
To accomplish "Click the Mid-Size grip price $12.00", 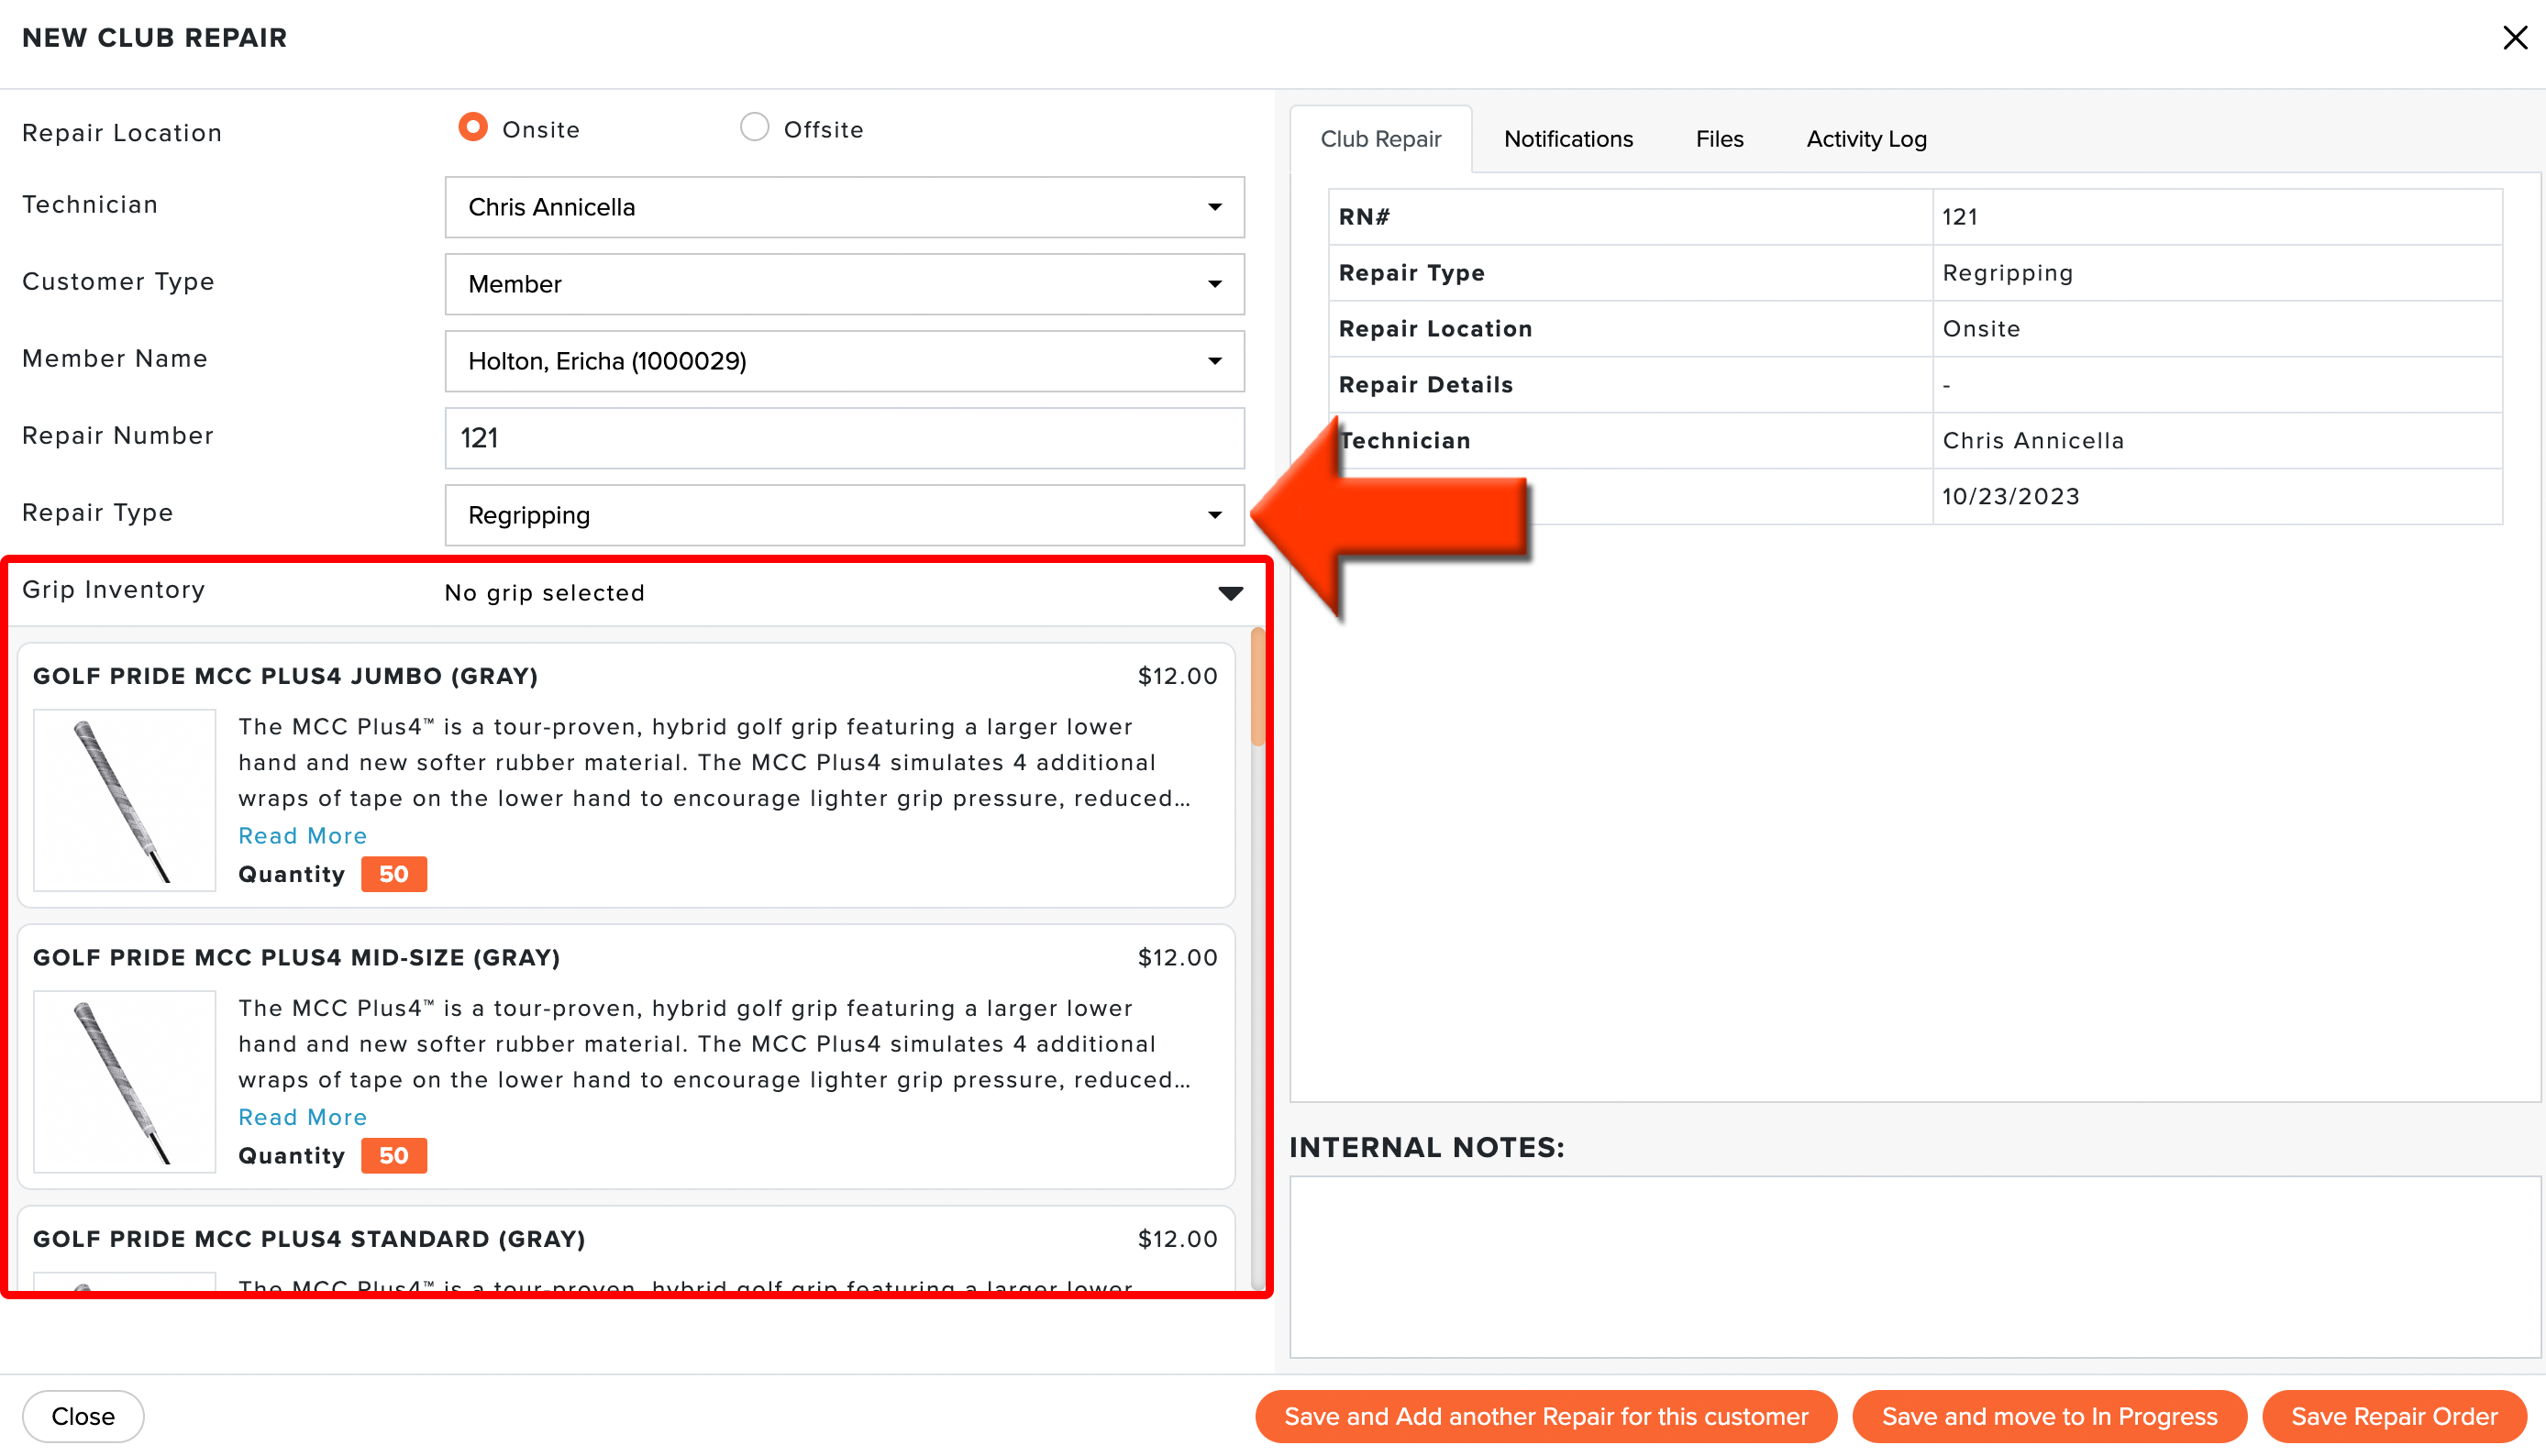I will 1177,958.
